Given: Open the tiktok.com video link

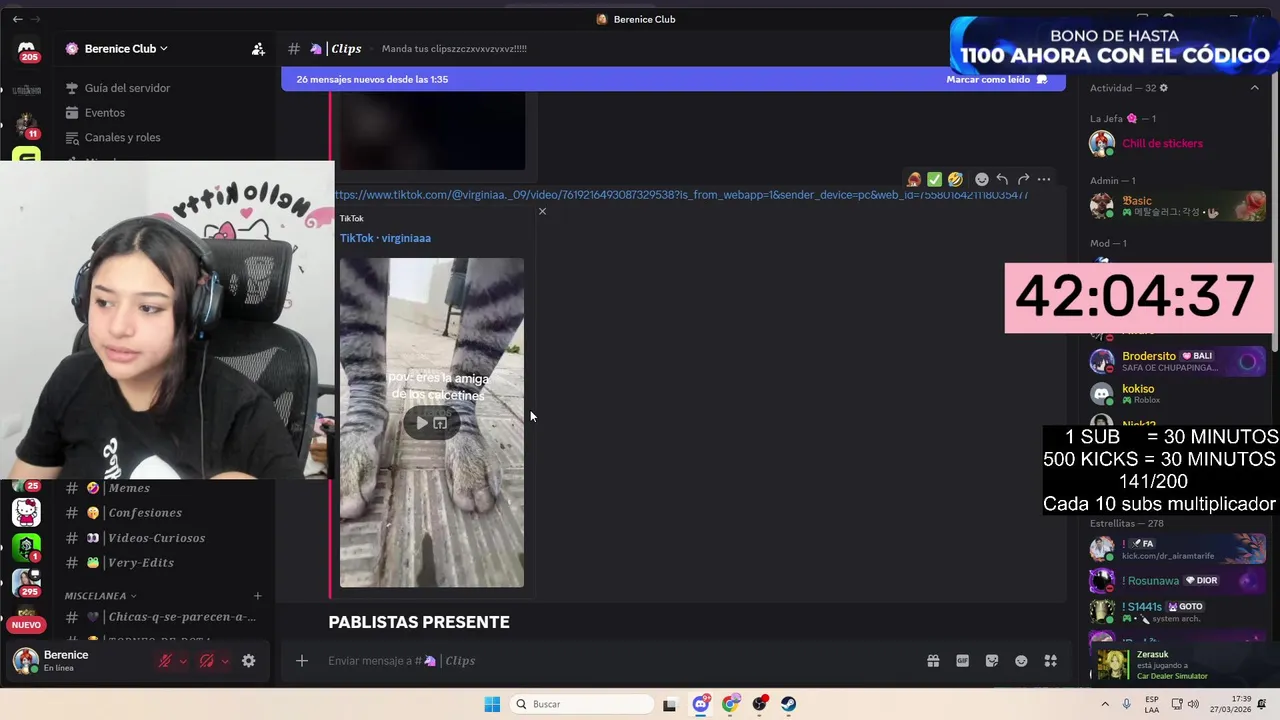Looking at the screenshot, I should pyautogui.click(x=681, y=195).
